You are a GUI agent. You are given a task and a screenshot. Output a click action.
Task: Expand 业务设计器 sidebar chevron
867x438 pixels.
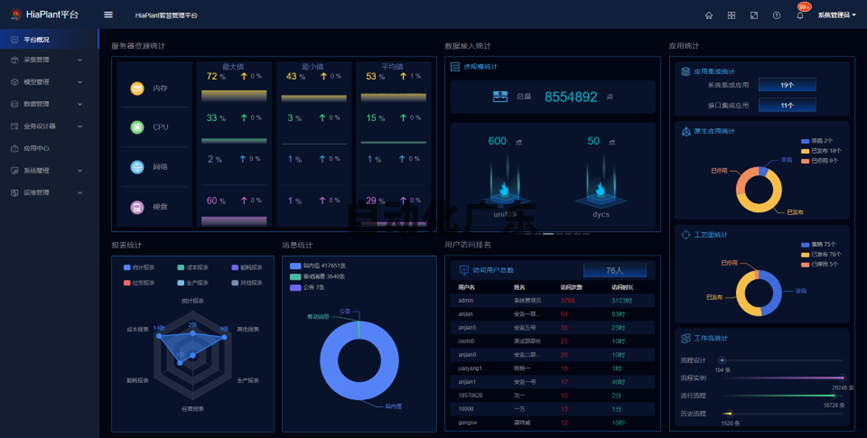pyautogui.click(x=80, y=126)
